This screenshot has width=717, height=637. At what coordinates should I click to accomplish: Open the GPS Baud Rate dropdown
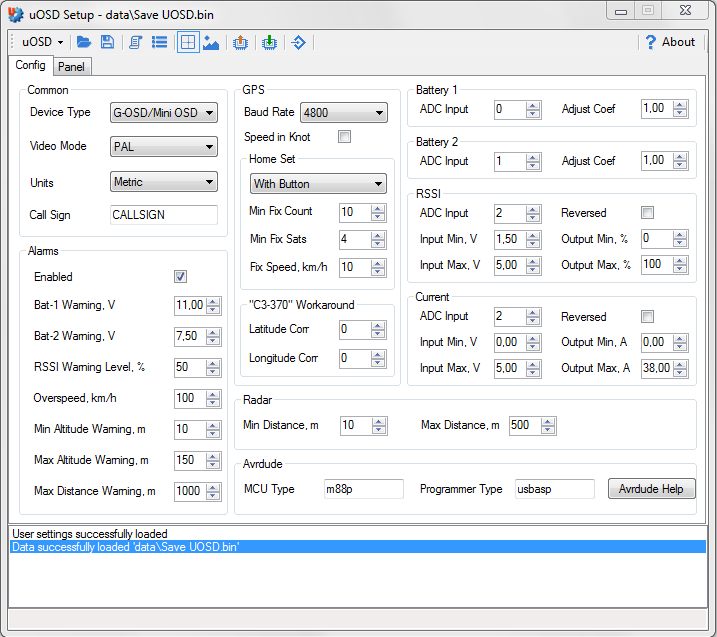tap(343, 113)
